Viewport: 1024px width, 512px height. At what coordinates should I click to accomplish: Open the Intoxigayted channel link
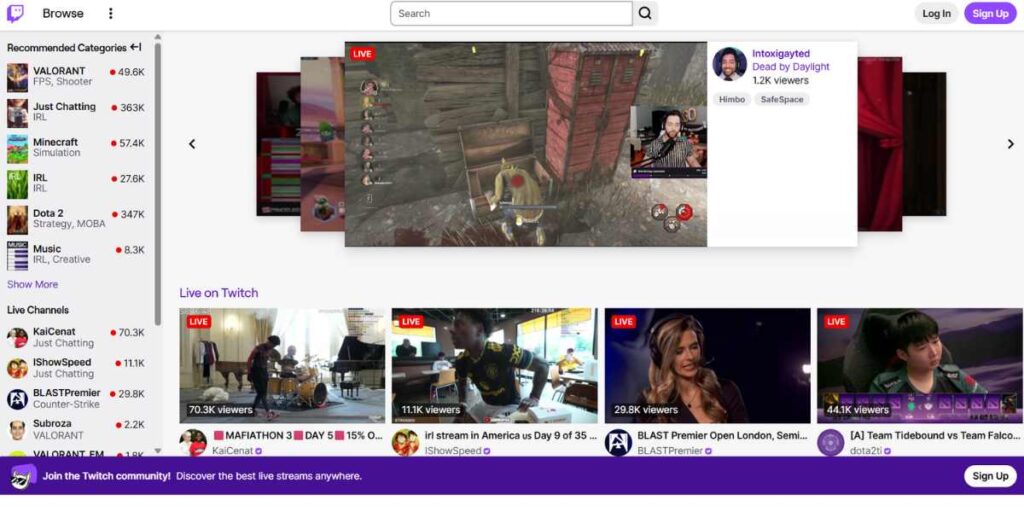780,54
